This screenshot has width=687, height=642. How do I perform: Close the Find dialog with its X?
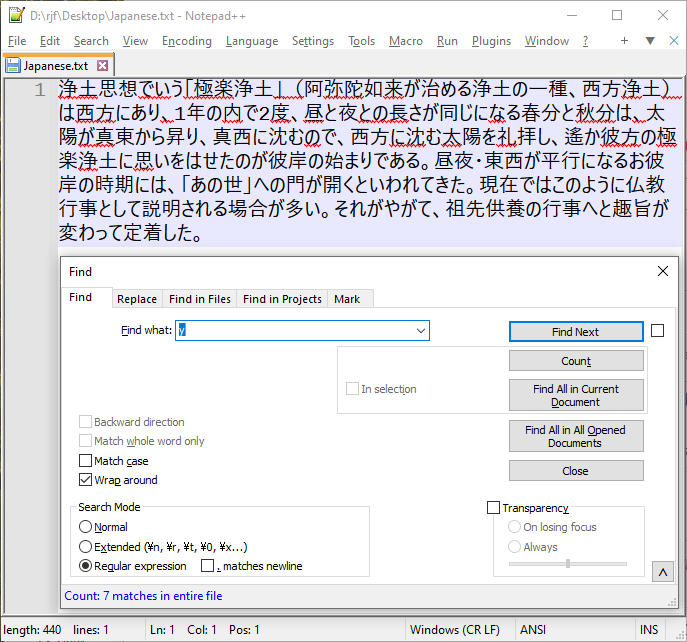point(661,271)
